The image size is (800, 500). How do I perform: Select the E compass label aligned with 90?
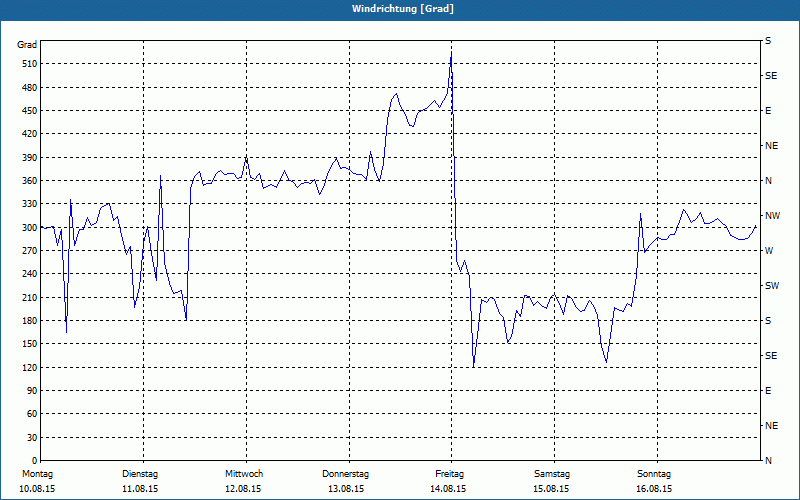pyautogui.click(x=768, y=391)
